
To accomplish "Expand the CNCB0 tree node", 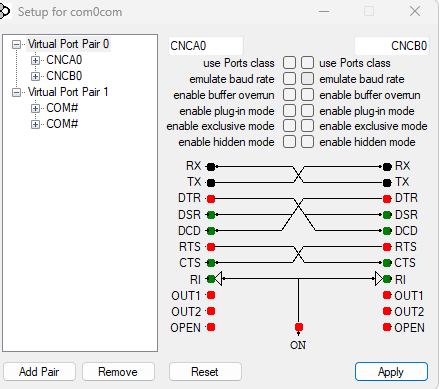I will coord(35,76).
